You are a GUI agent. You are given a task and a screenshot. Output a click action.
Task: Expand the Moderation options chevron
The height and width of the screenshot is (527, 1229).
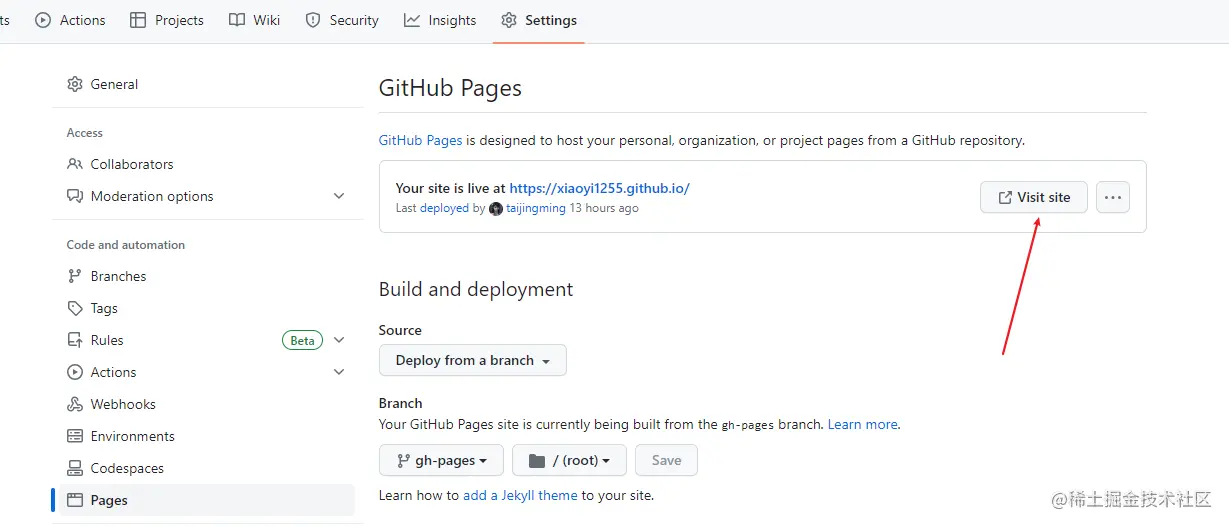tap(339, 196)
